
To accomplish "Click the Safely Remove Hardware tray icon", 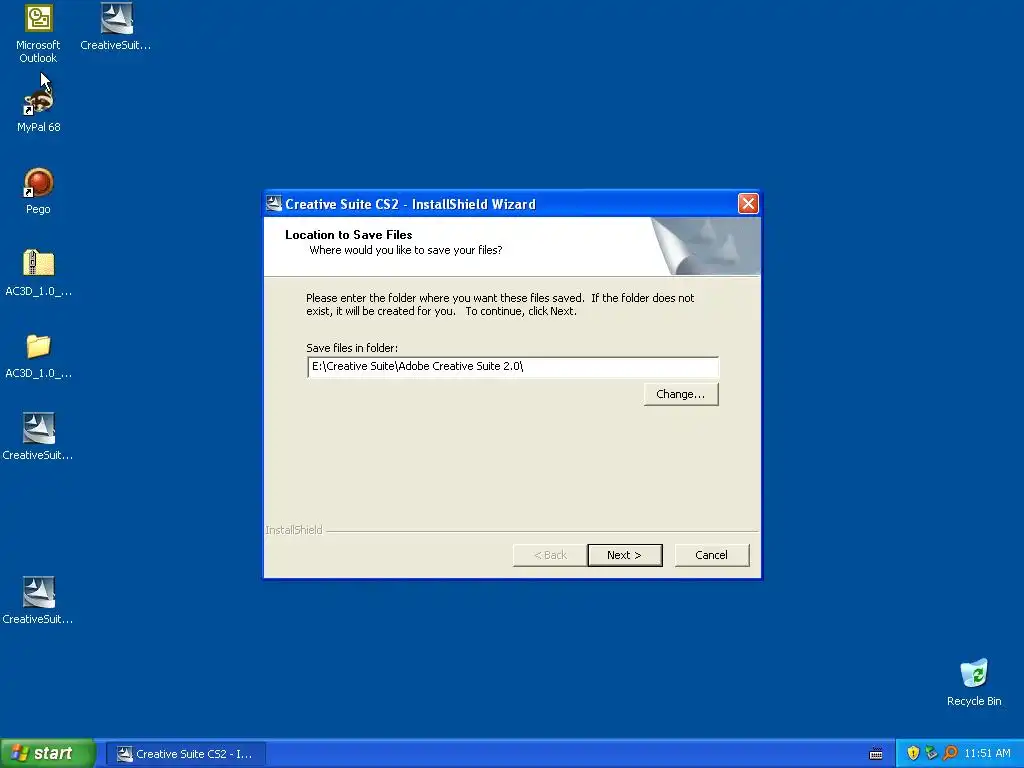I will click(x=931, y=753).
